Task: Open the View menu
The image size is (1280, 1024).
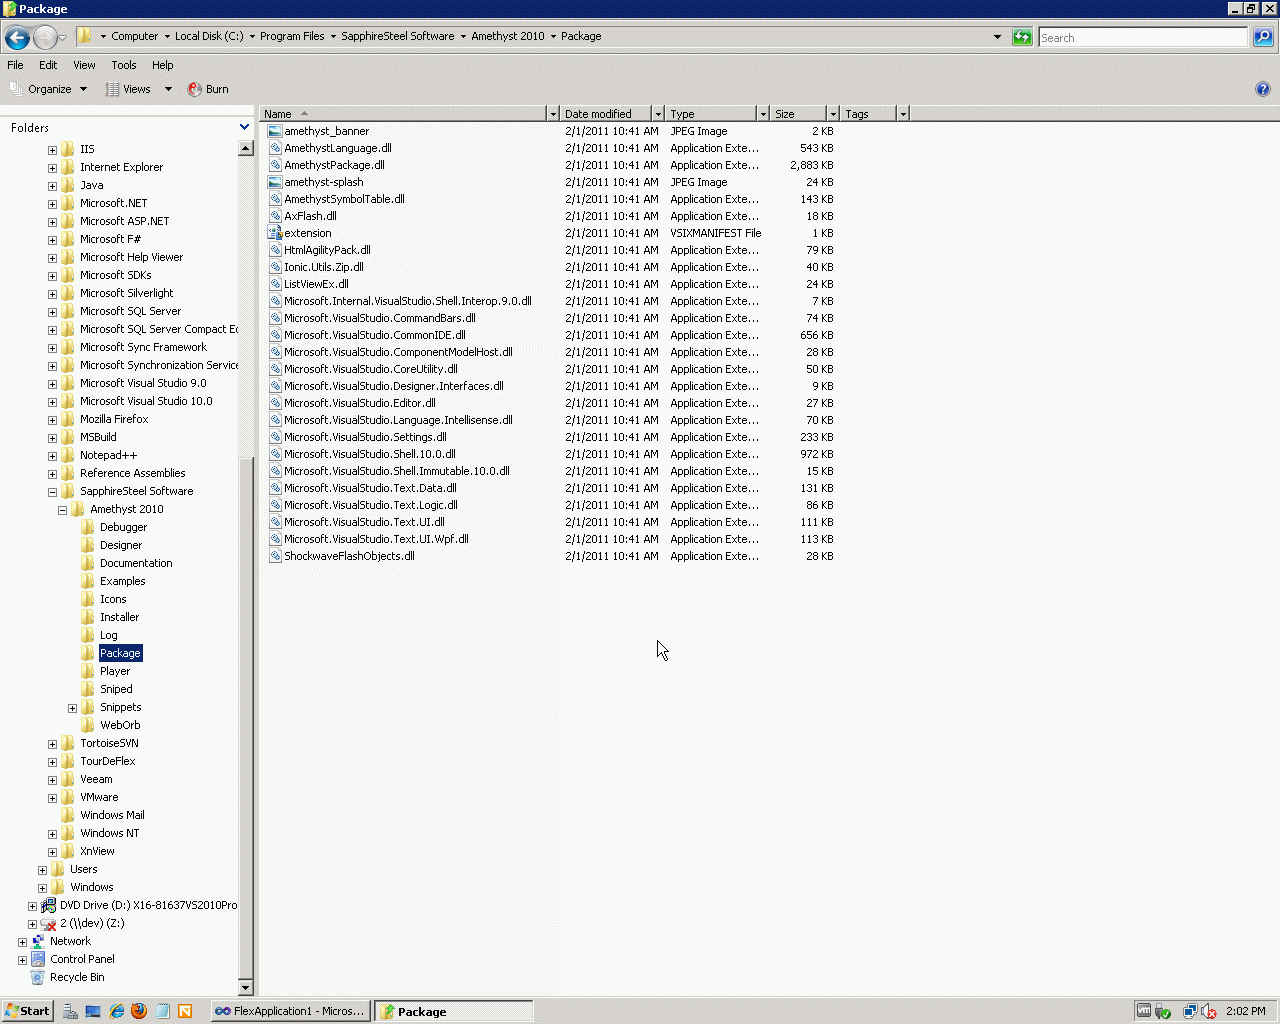Action: point(84,65)
